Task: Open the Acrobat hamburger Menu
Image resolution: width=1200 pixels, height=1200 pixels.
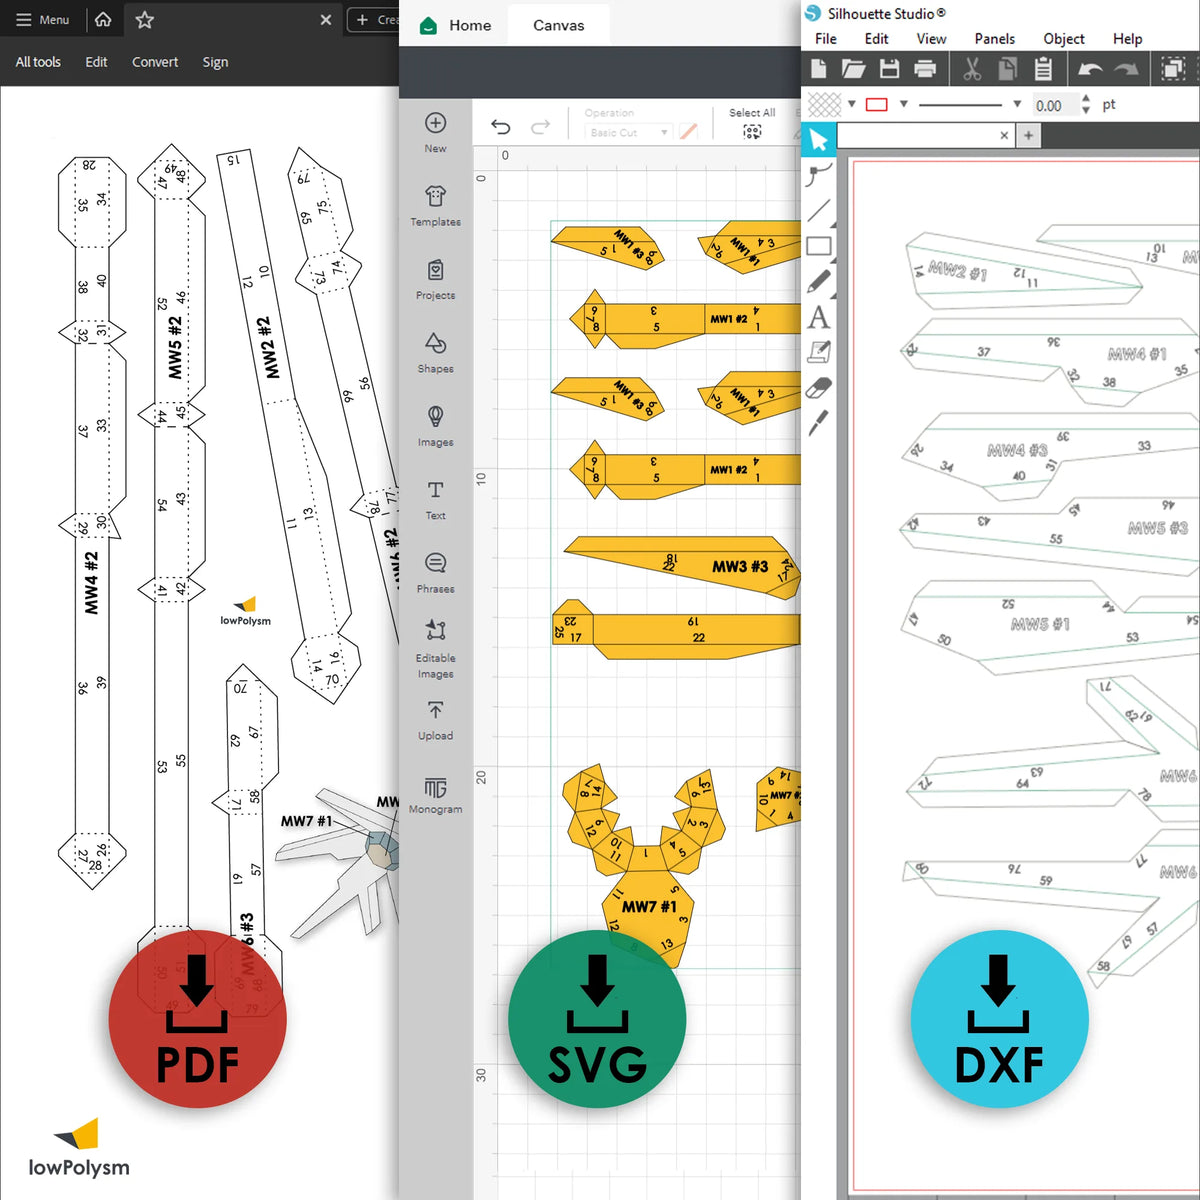Action: (x=43, y=19)
